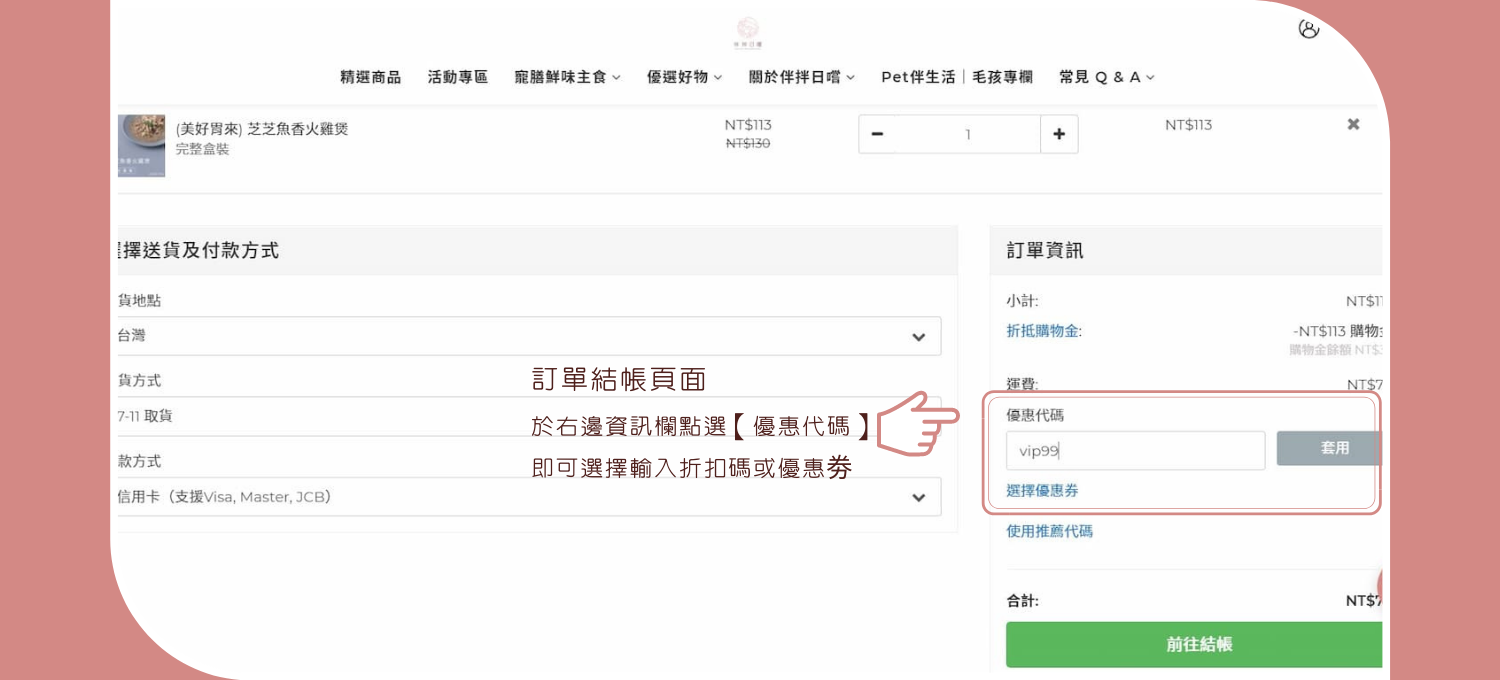Open 活動專區 menu item

tap(458, 77)
